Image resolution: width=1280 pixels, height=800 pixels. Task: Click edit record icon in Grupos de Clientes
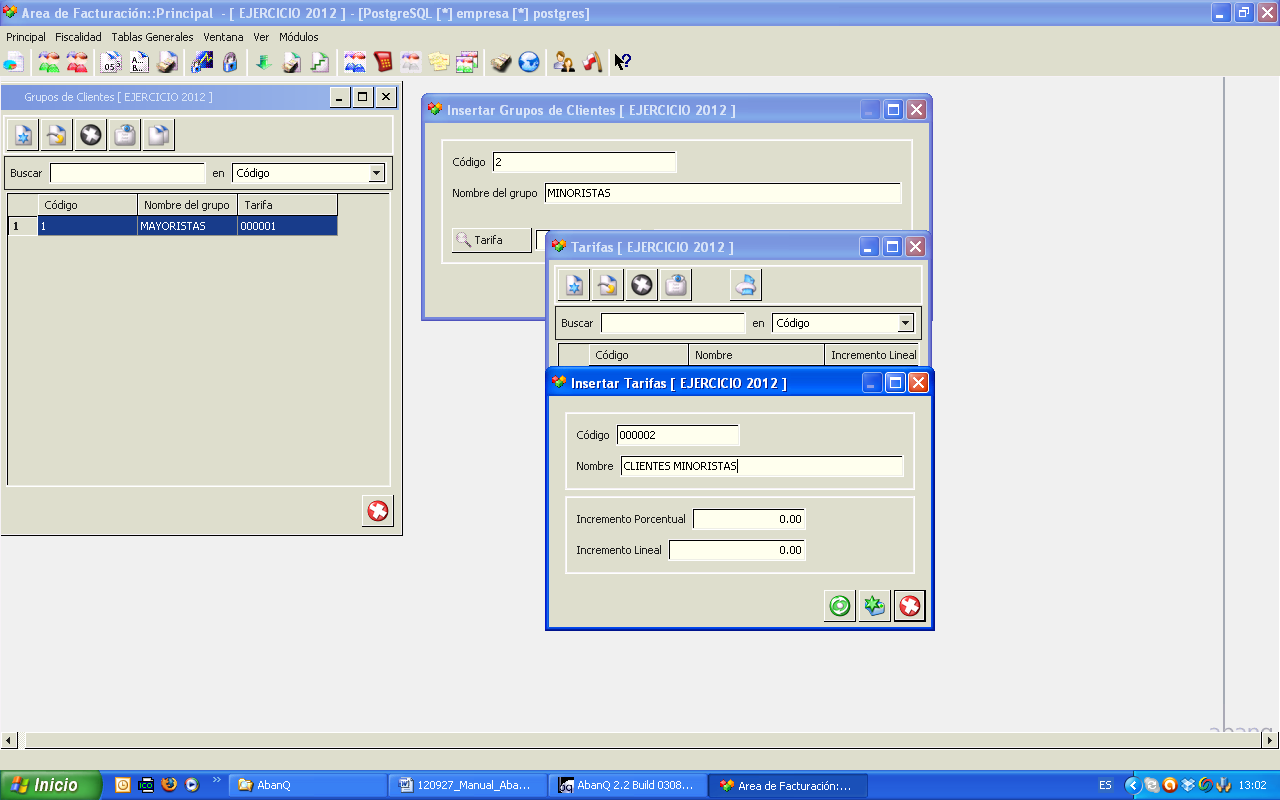(57, 135)
